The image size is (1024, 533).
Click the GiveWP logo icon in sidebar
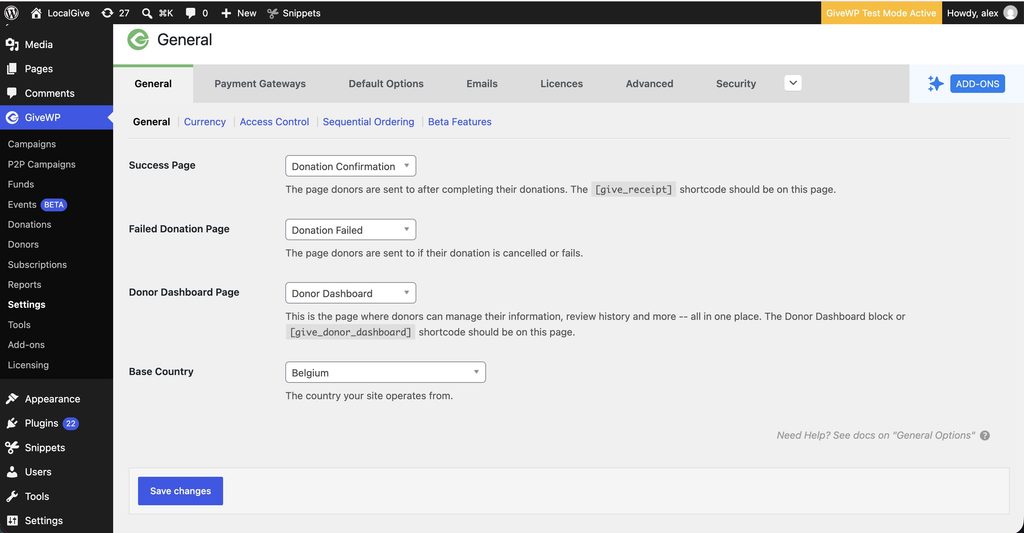click(x=12, y=118)
